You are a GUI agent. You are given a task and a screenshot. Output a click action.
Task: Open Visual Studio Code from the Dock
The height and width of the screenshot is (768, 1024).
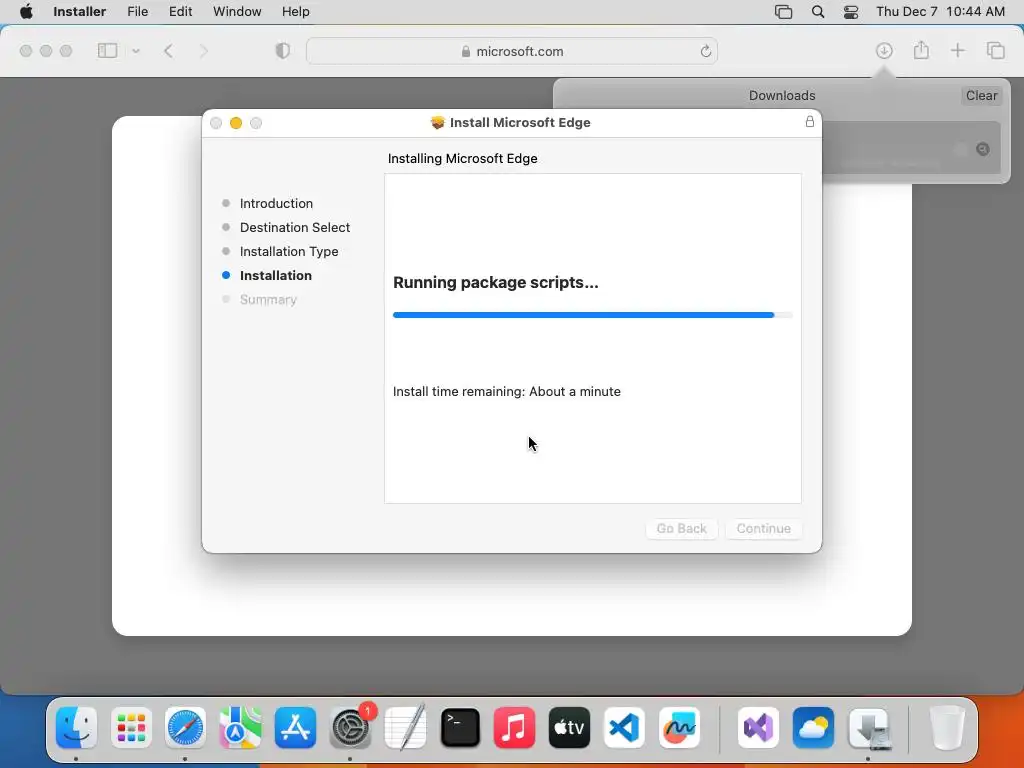click(x=624, y=728)
